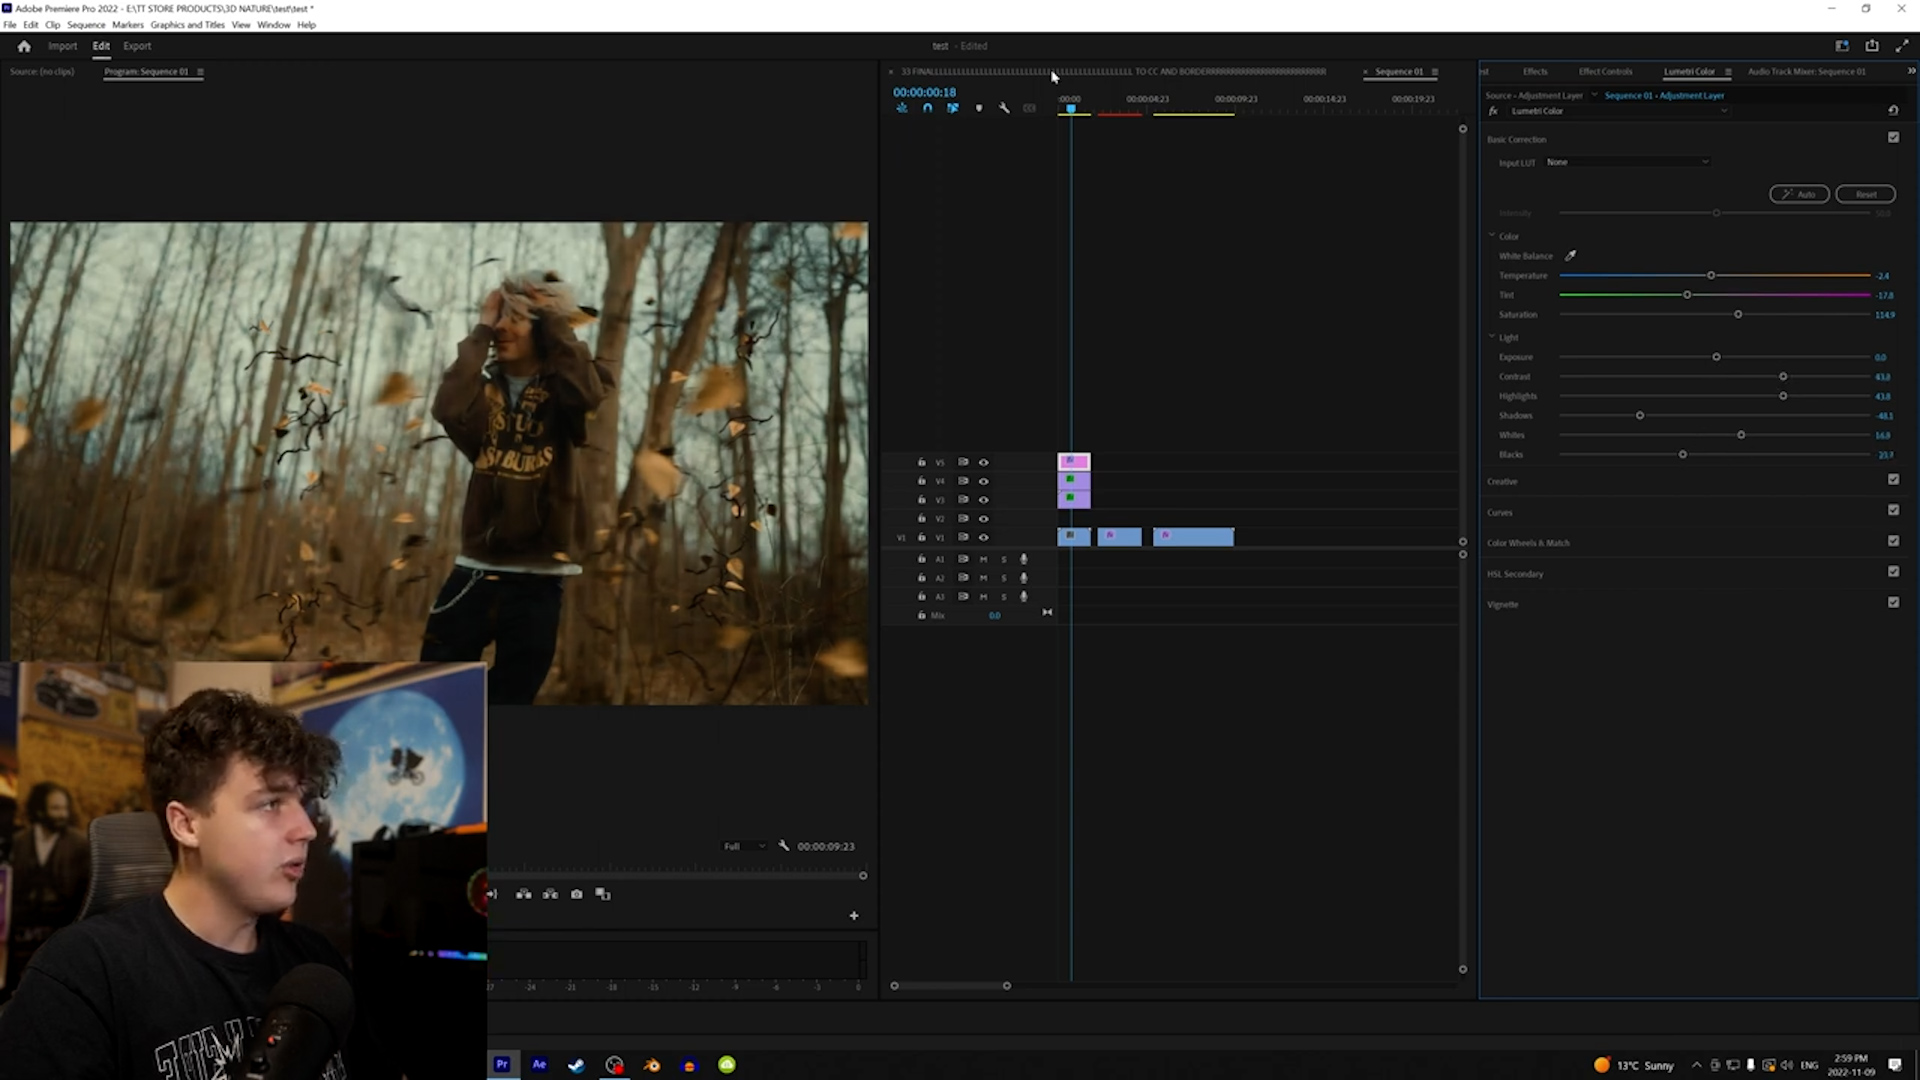
Task: Open Steam from the Windows taskbar
Action: coord(577,1065)
